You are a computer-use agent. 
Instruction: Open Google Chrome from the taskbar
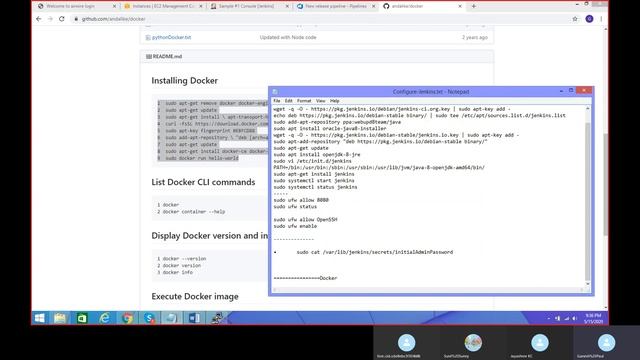pos(127,318)
